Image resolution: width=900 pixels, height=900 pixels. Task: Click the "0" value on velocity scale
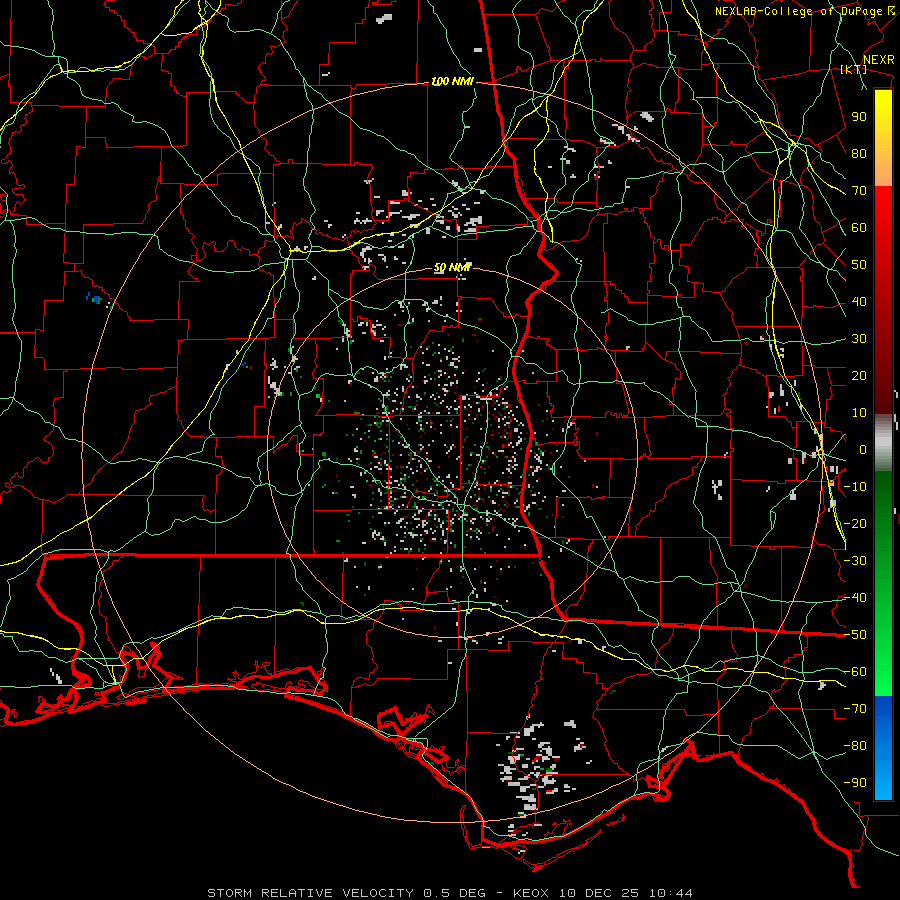(863, 449)
